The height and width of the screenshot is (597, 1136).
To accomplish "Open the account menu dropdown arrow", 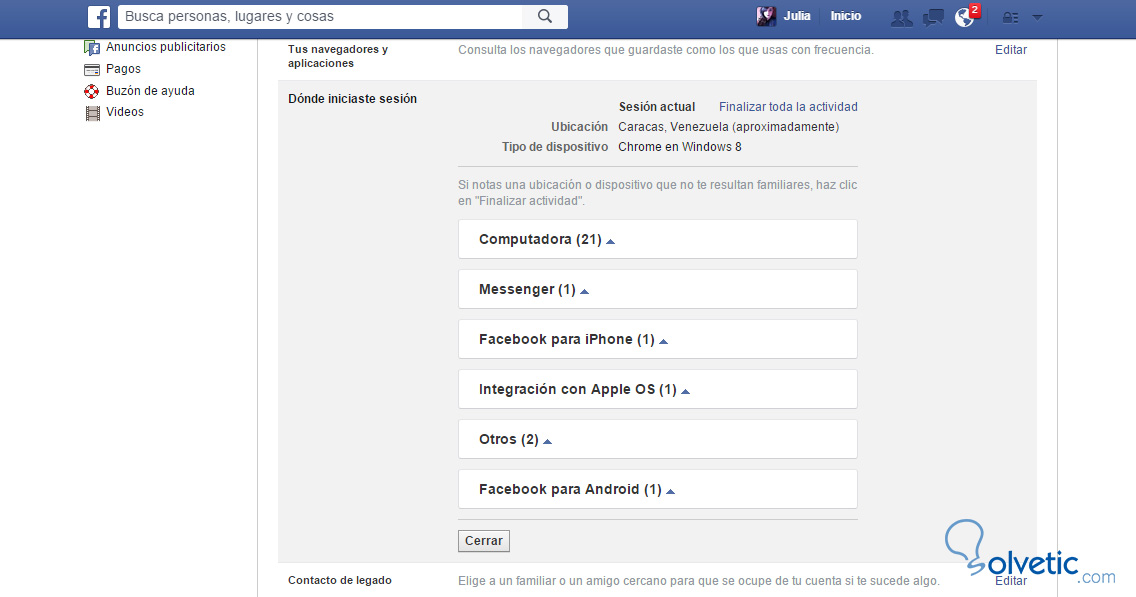I will (x=1037, y=17).
